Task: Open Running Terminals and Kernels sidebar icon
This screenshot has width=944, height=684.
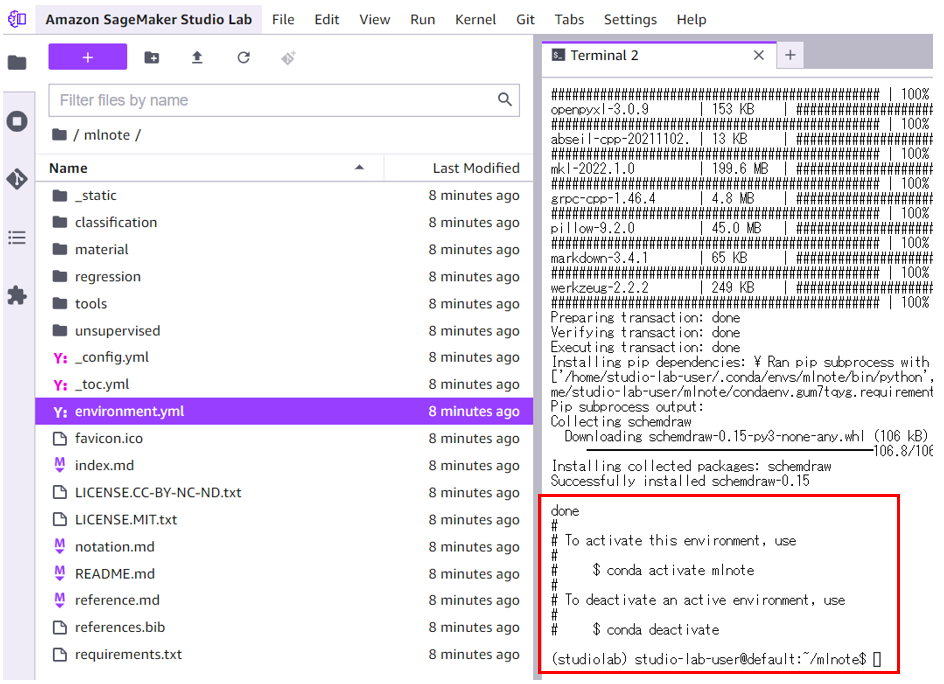Action: click(x=17, y=122)
